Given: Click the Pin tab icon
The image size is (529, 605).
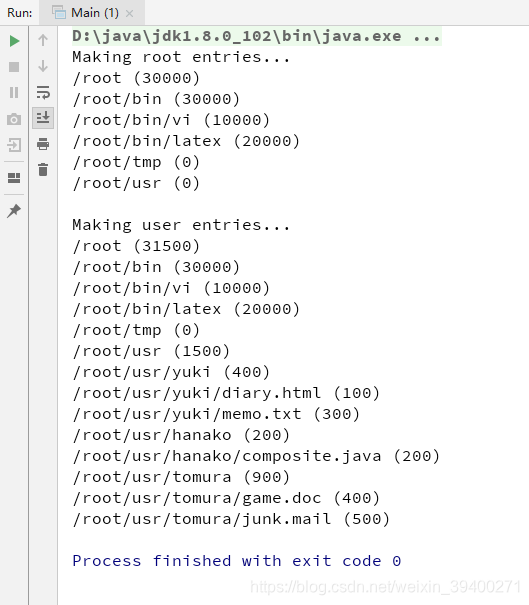Looking at the screenshot, I should click(x=14, y=211).
